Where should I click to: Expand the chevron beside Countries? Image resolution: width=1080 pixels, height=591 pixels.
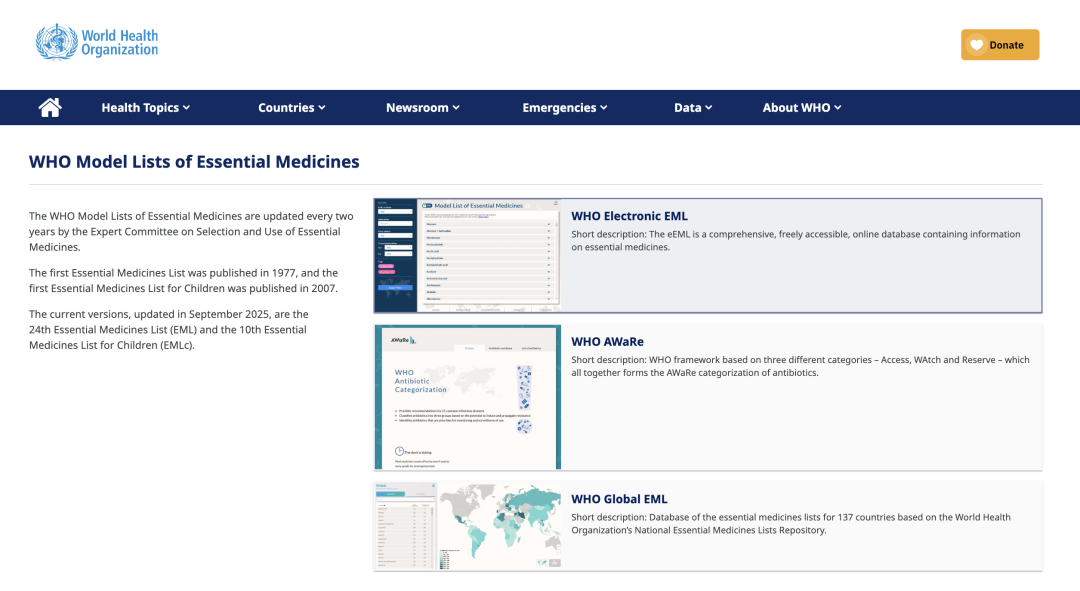[x=322, y=108]
